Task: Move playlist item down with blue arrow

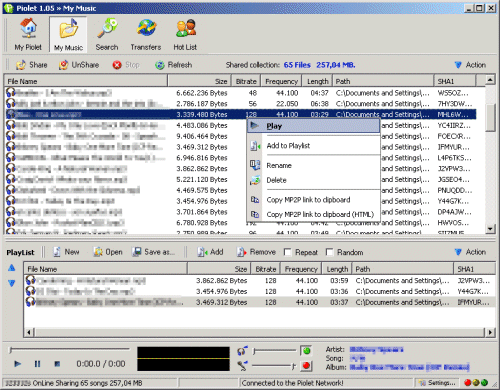Action: point(12,283)
